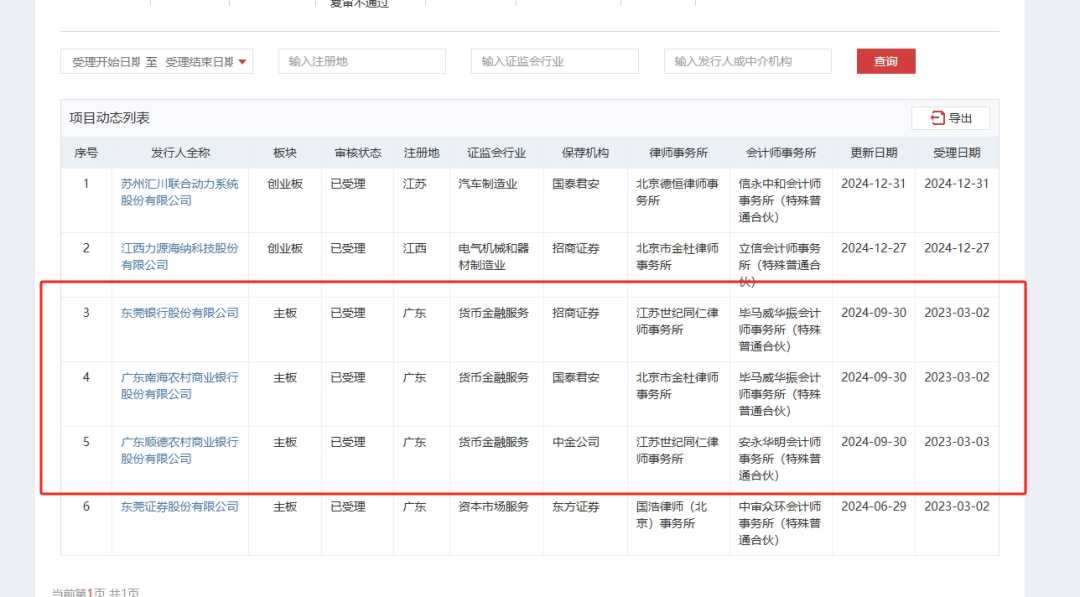The width and height of the screenshot is (1080, 597).
Task: Open 江西力源海纳科技股份有限公司 link
Action: 179,257
